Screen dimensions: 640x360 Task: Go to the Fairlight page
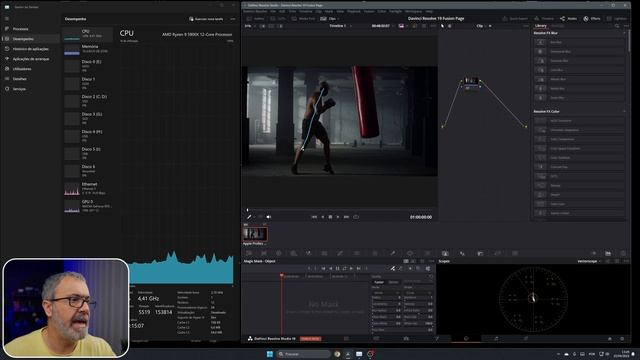(x=496, y=338)
